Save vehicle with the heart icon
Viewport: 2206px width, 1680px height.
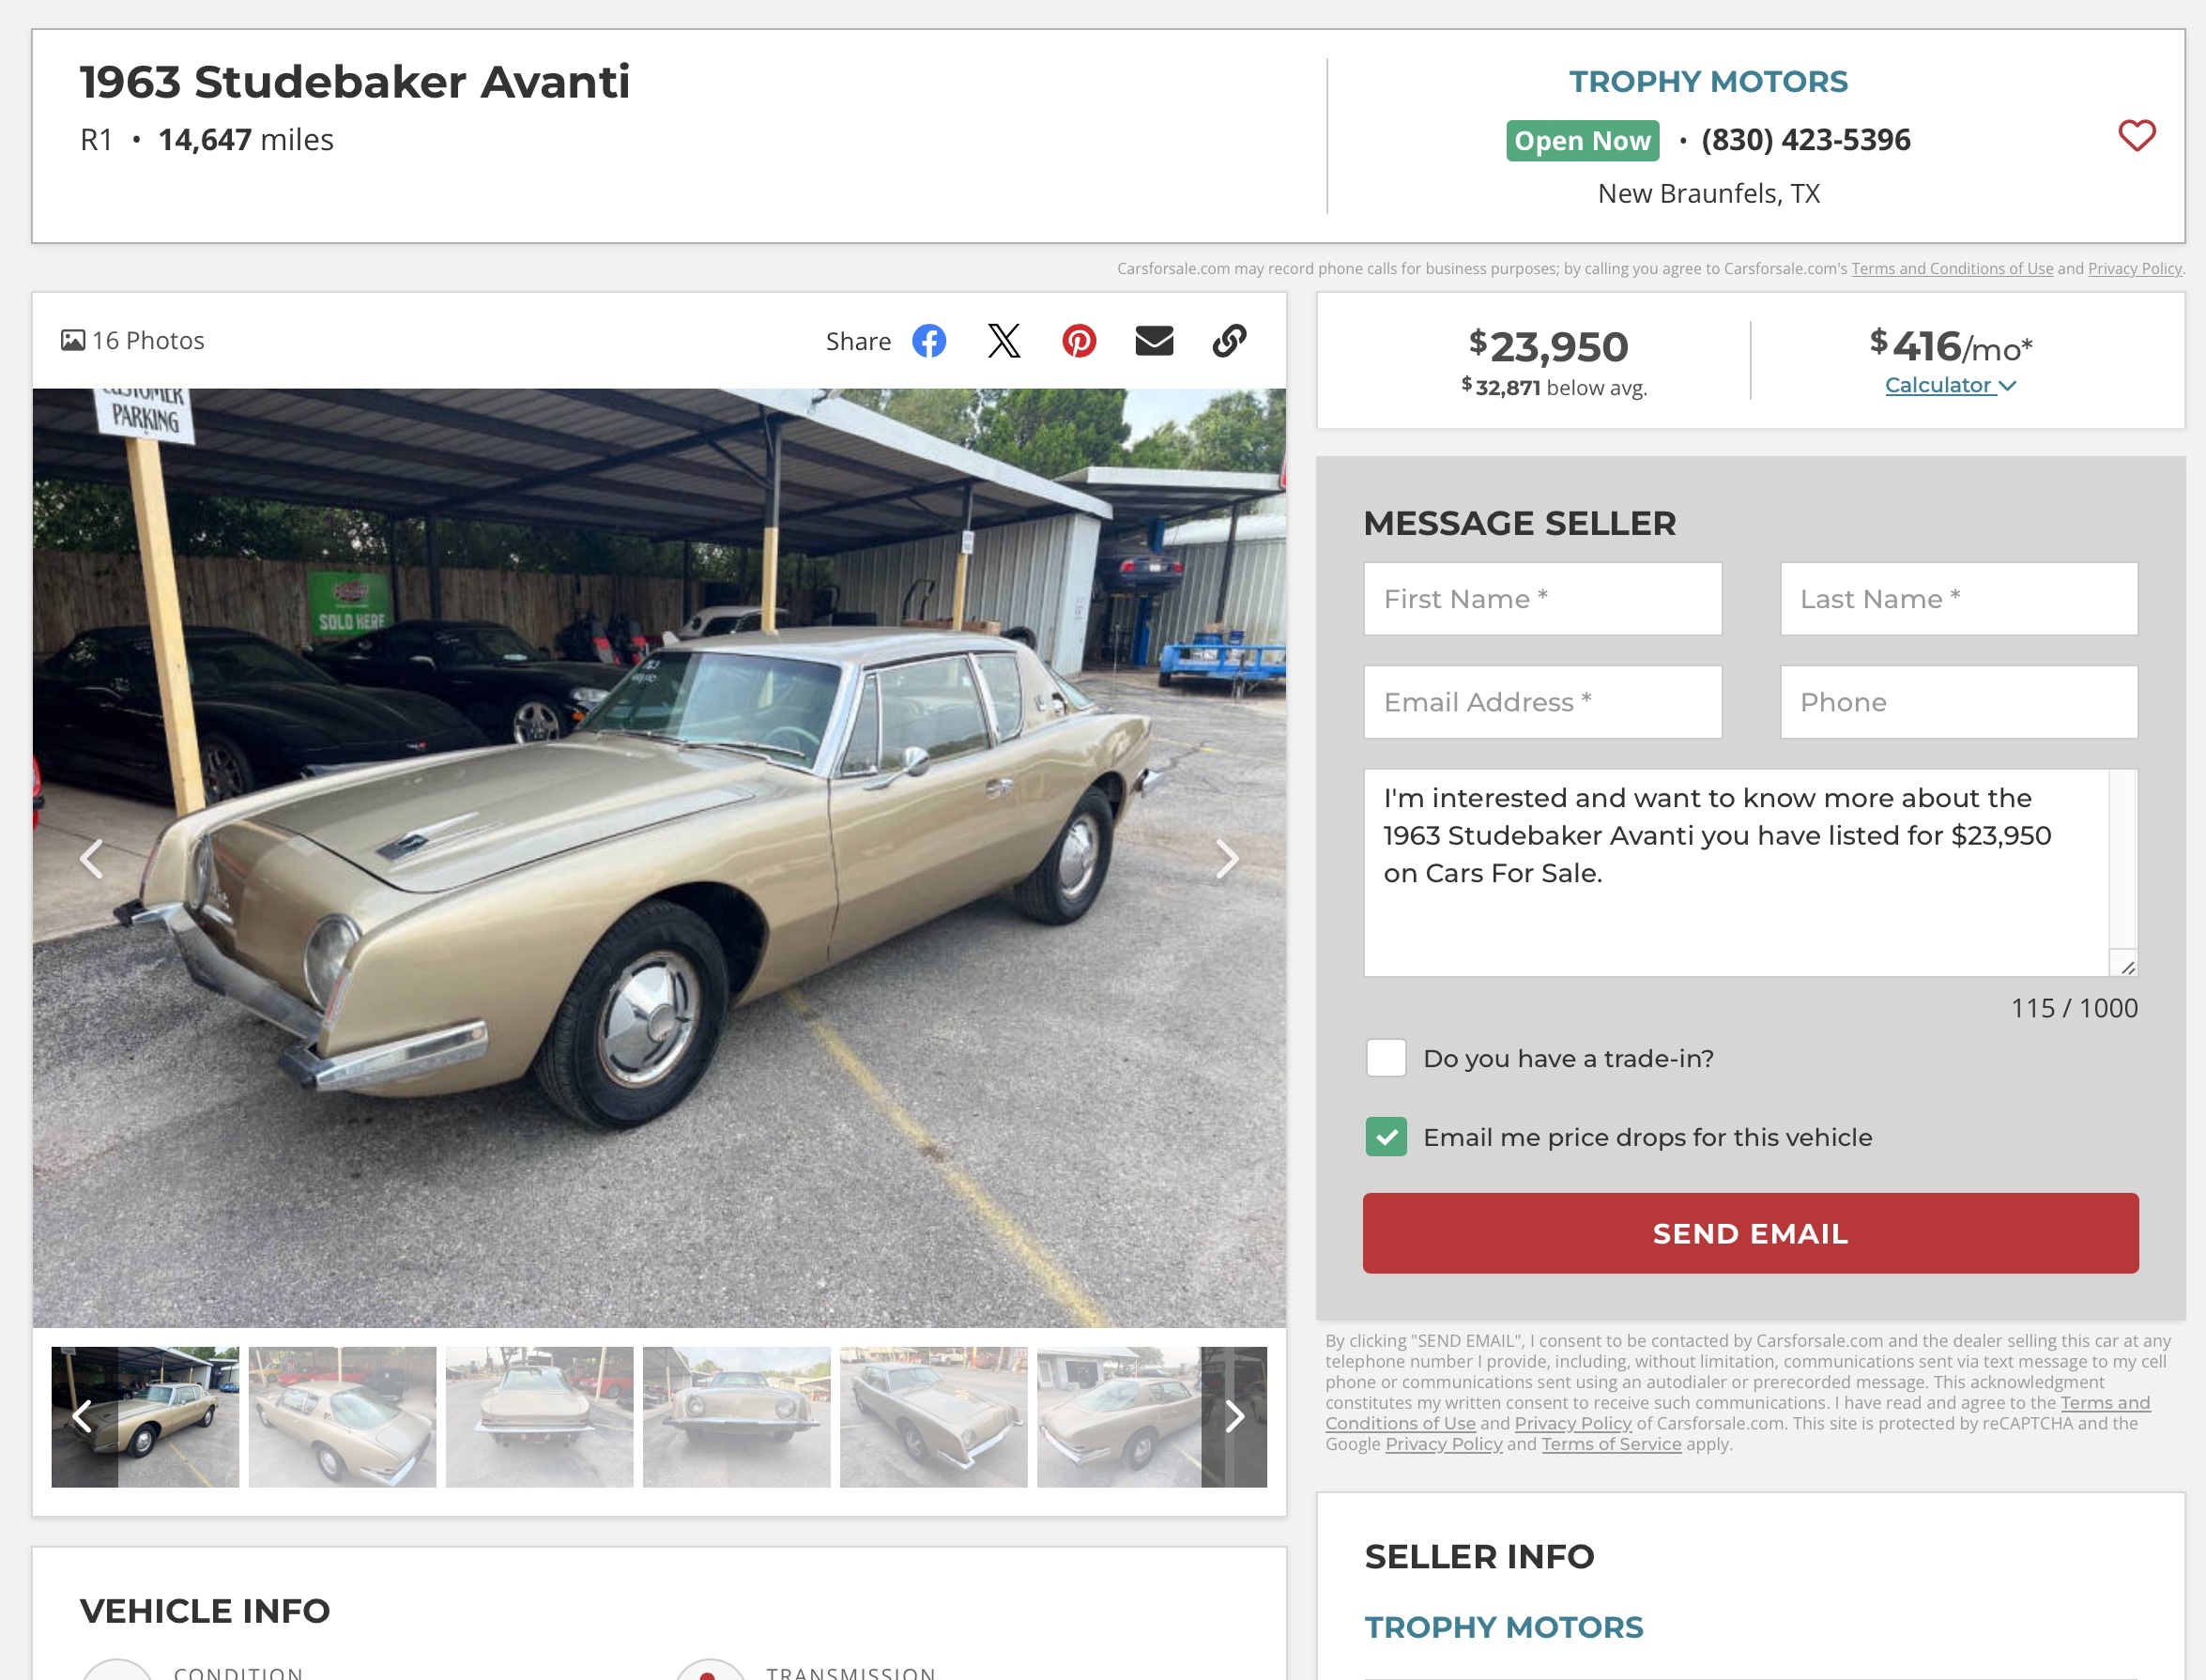pyautogui.click(x=2137, y=135)
